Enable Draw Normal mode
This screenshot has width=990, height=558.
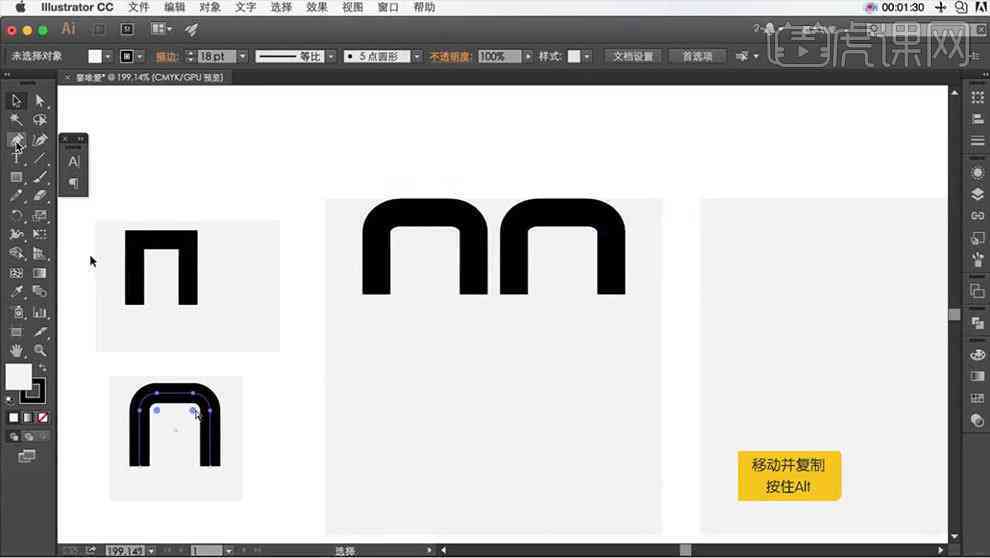click(14, 436)
